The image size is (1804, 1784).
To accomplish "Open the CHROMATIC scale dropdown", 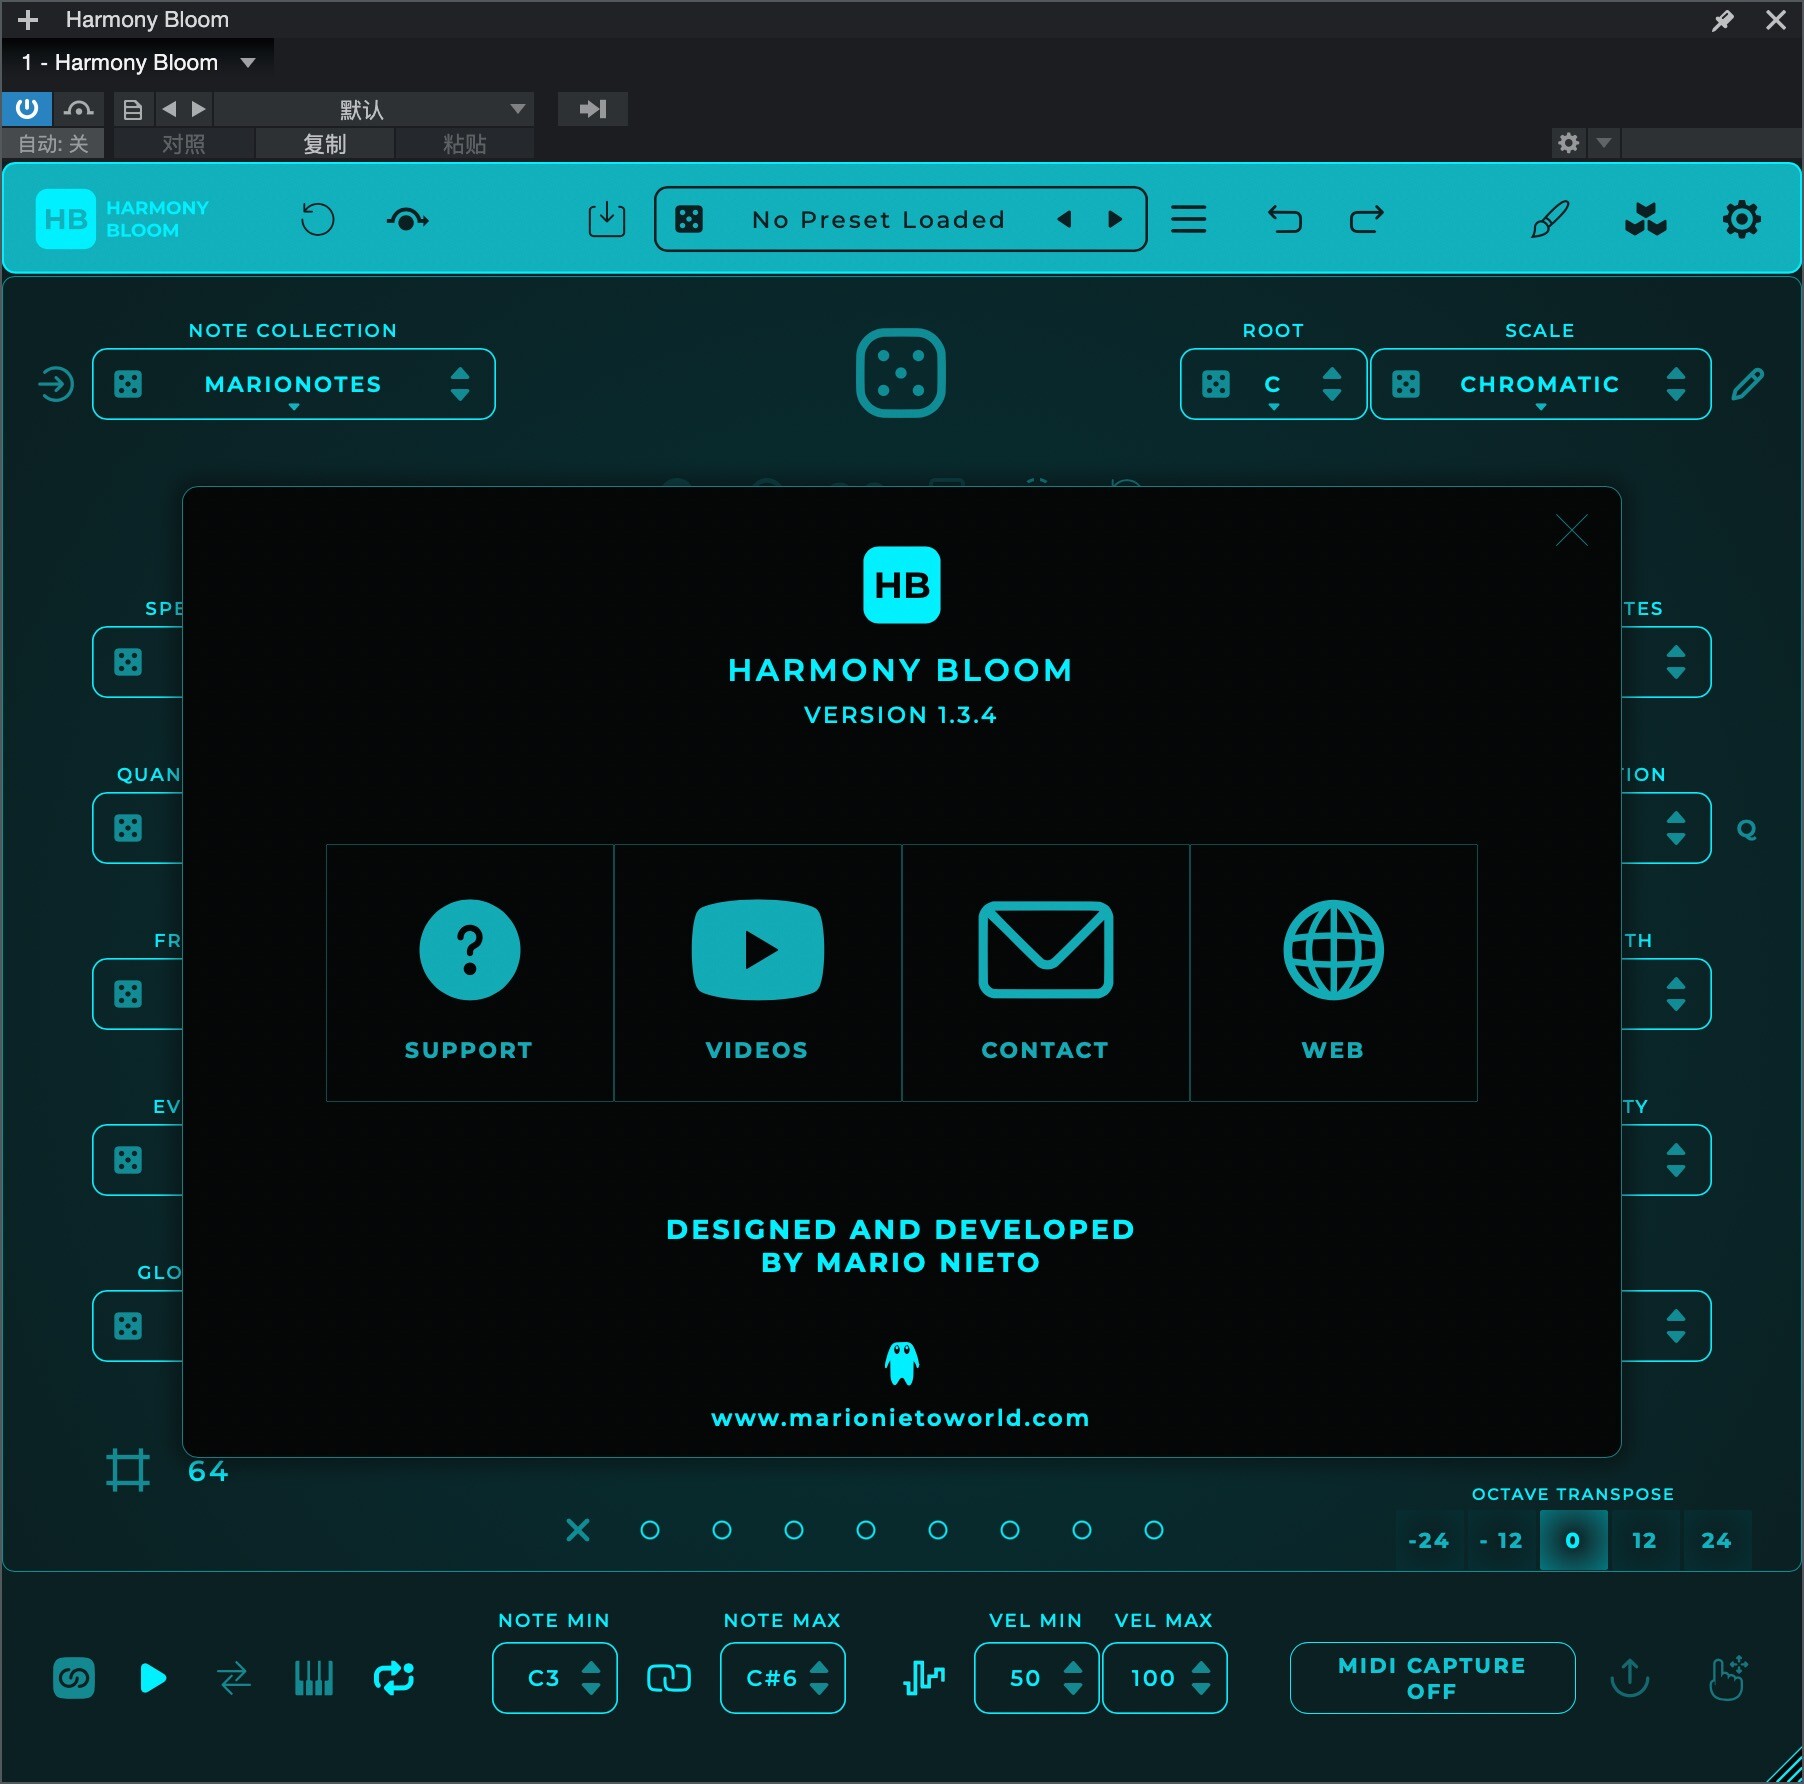I will (x=1540, y=385).
